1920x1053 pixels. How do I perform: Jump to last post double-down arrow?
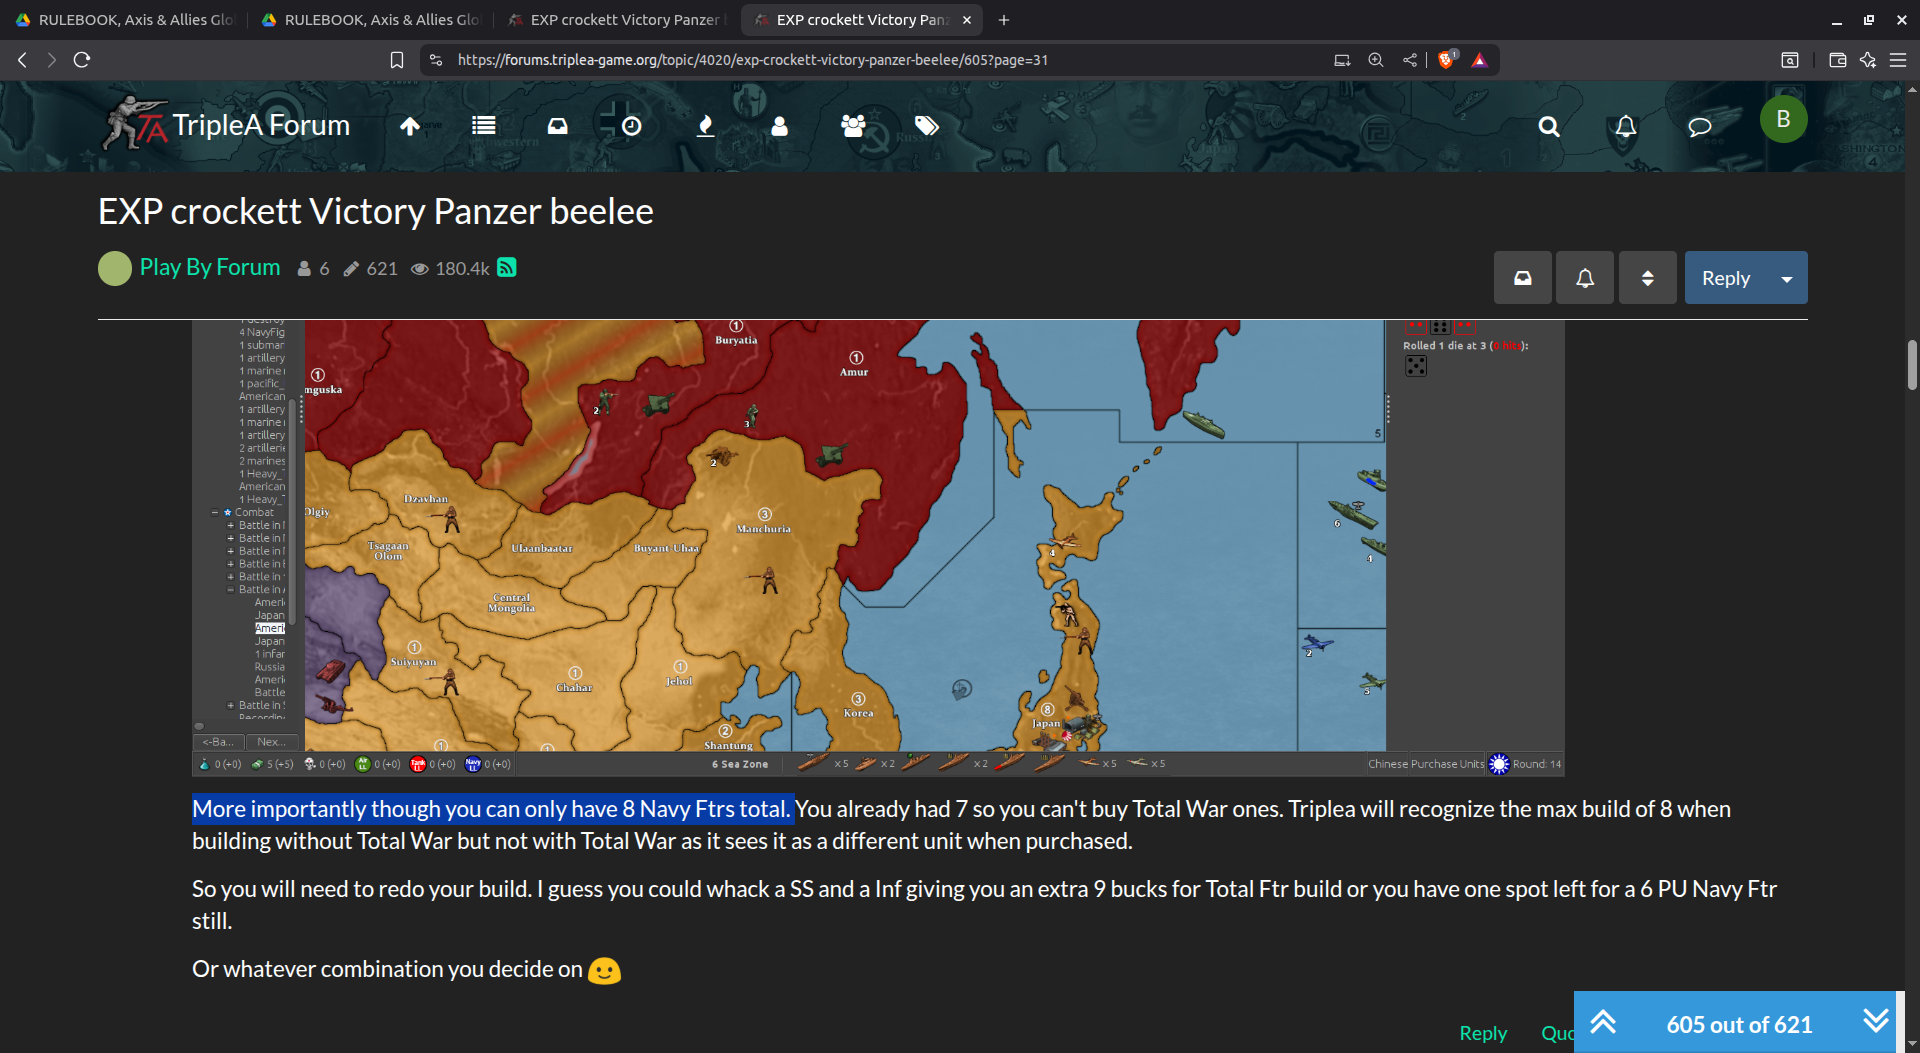1876,1022
